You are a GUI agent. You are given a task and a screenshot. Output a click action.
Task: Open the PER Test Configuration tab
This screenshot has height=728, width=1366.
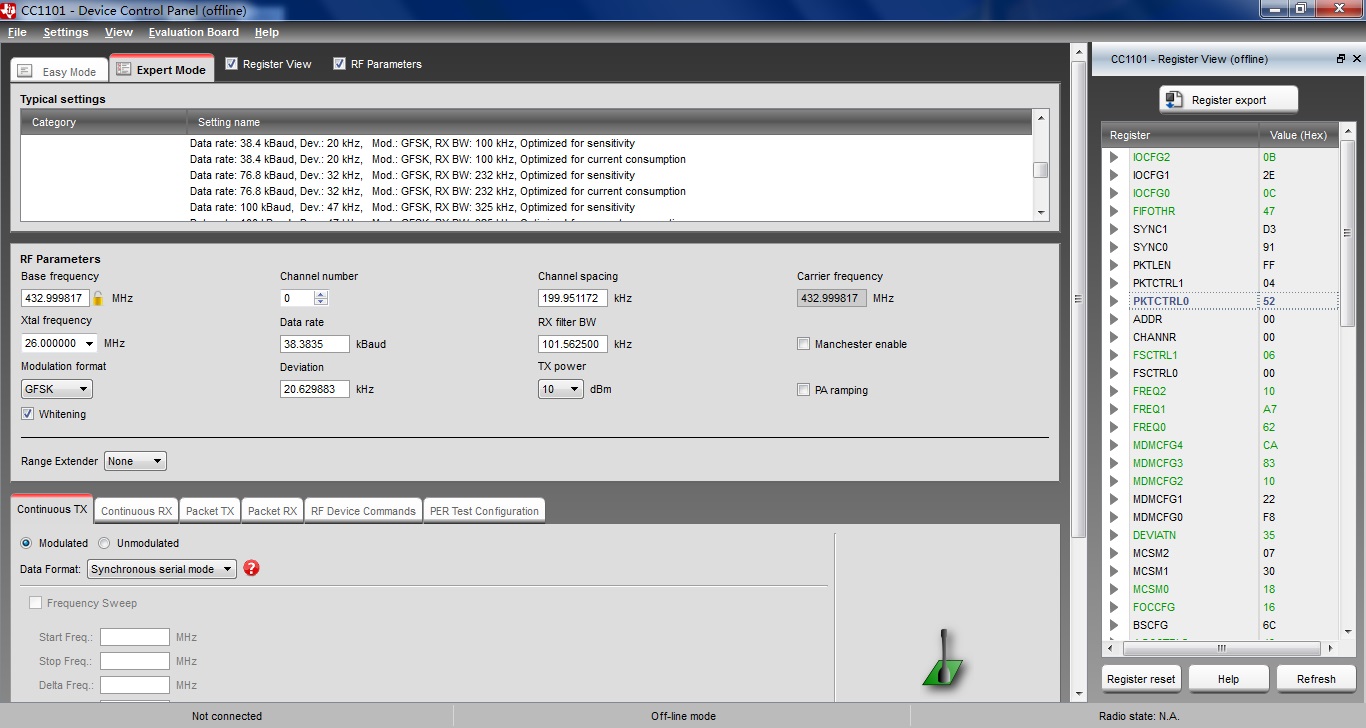coord(484,510)
